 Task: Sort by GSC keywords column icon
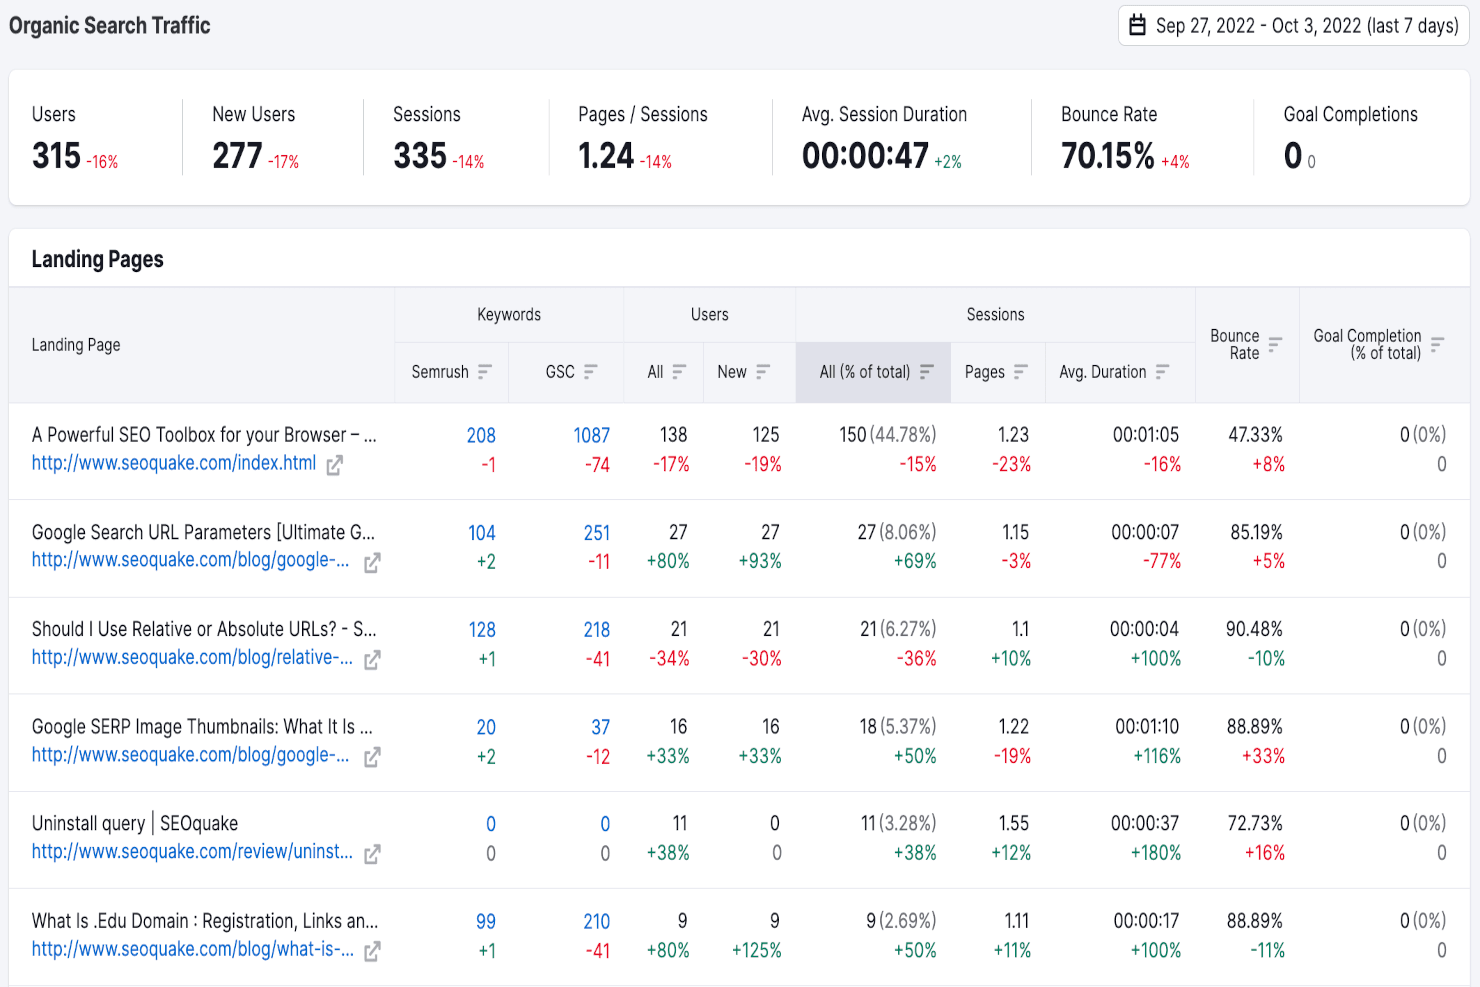[x=591, y=372]
